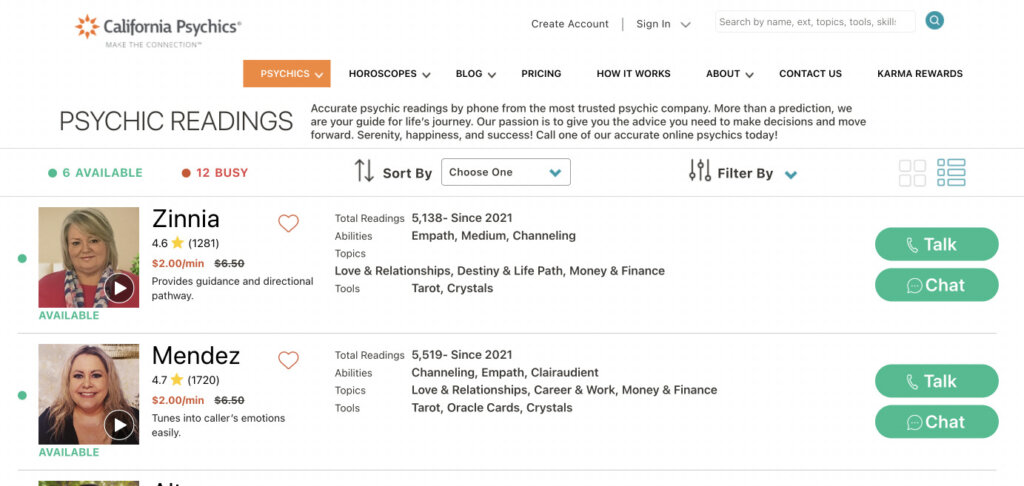
Task: Start a Talk call with Mendez
Action: coord(936,381)
